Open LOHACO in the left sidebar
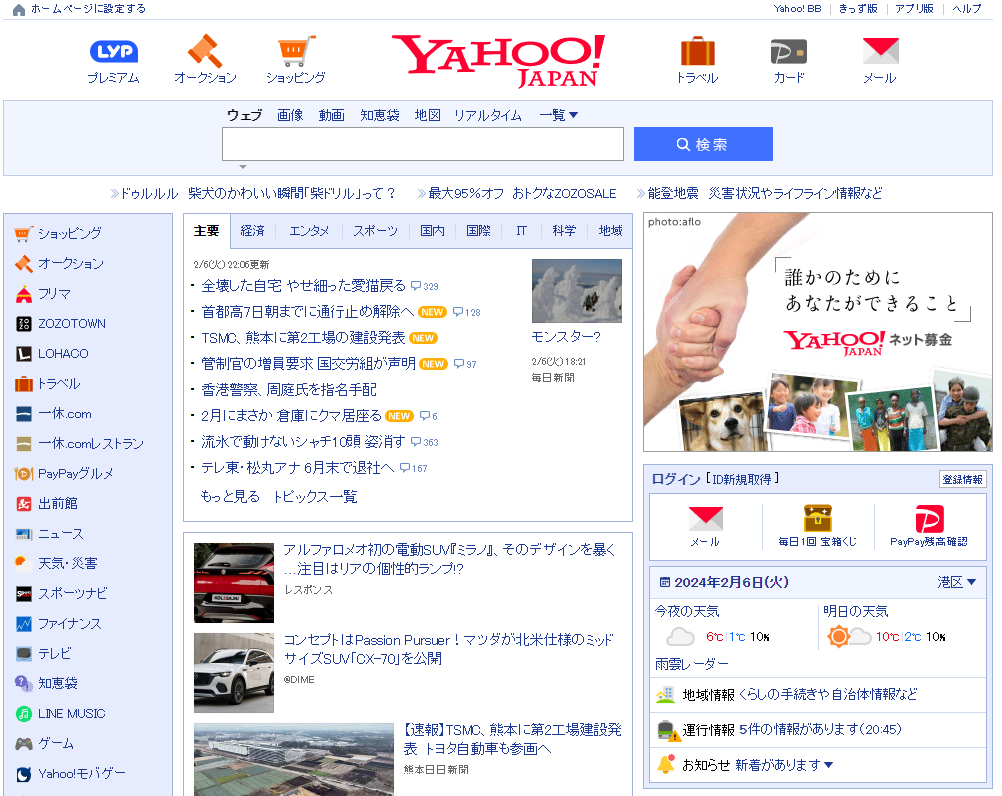 pos(63,354)
